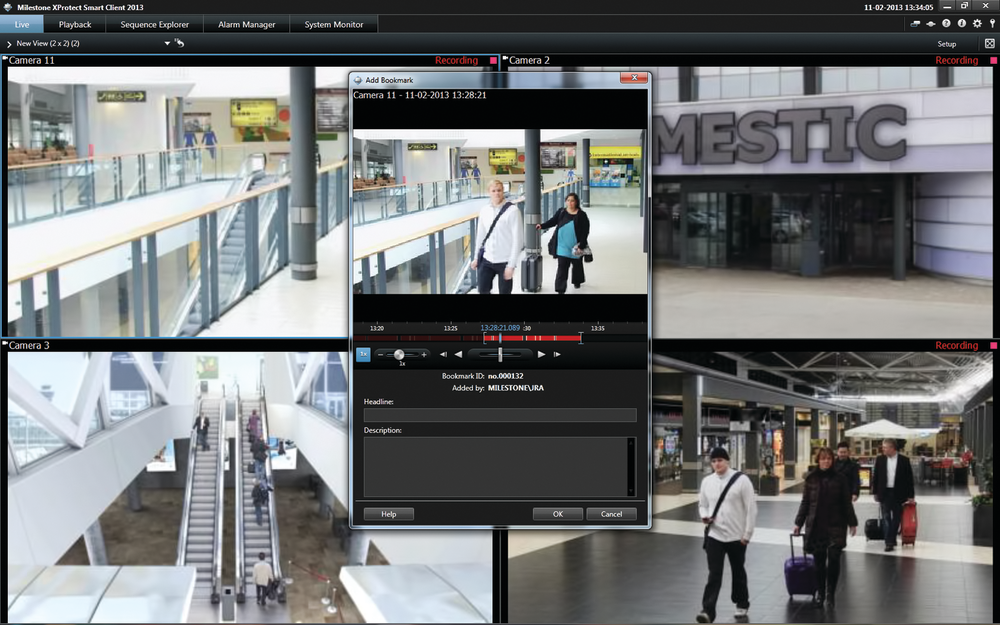Toggle full screen mode icon next to Setup

tap(989, 43)
